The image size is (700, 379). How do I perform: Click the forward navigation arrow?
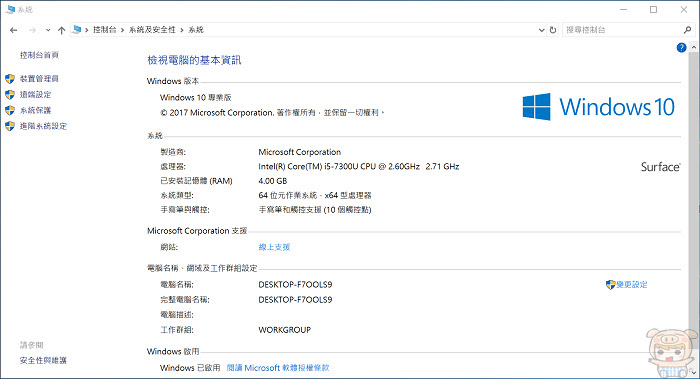pos(32,30)
